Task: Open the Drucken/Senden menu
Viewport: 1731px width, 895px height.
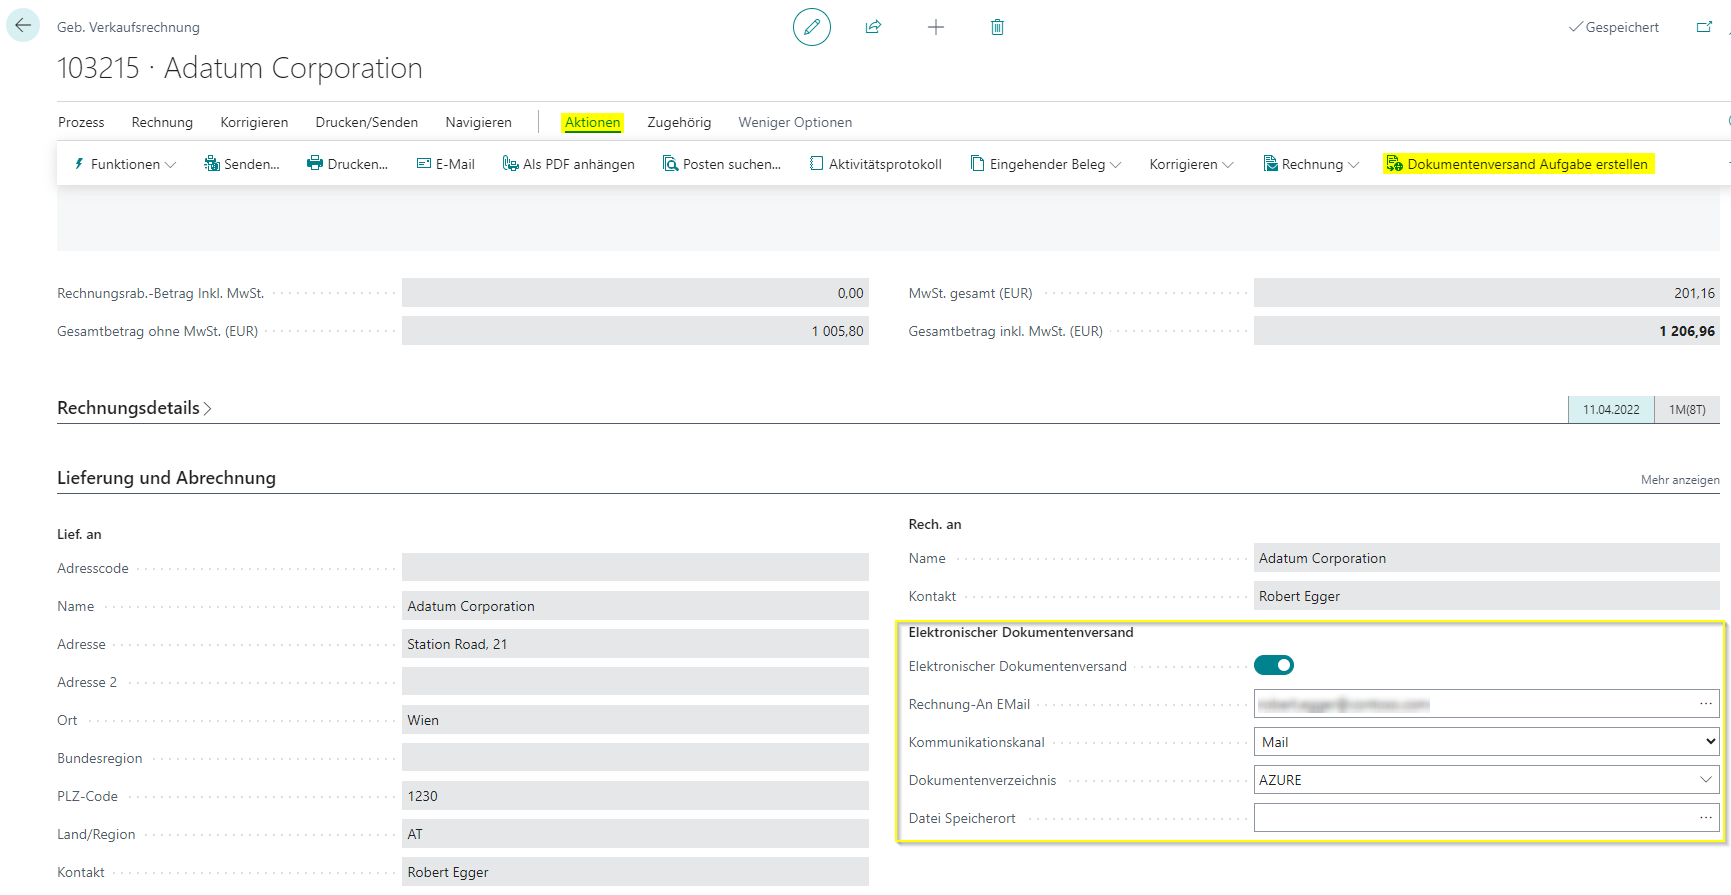Action: coord(366,122)
